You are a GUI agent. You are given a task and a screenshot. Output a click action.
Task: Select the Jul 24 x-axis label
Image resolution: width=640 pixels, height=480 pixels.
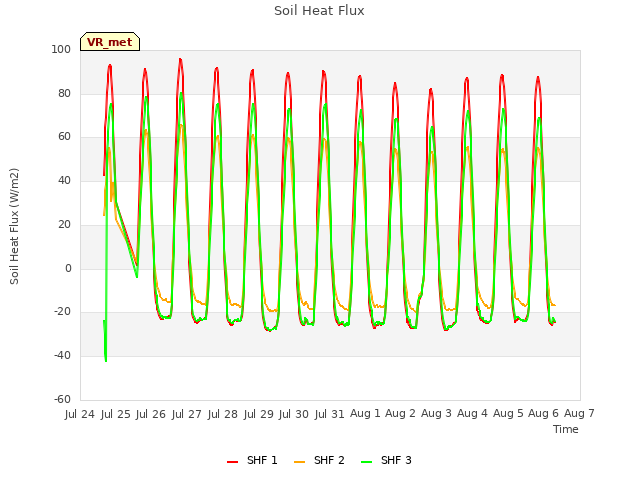click(80, 414)
